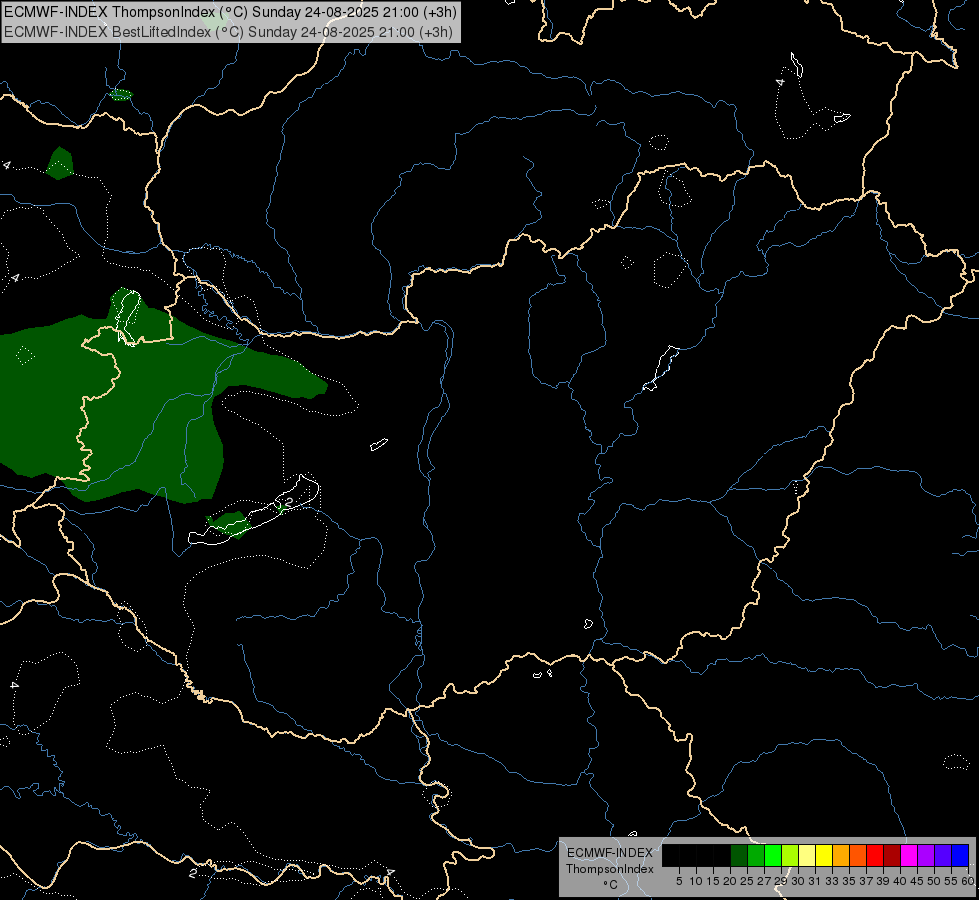Click legend tick label 33
The width and height of the screenshot is (979, 900).
pos(832,881)
